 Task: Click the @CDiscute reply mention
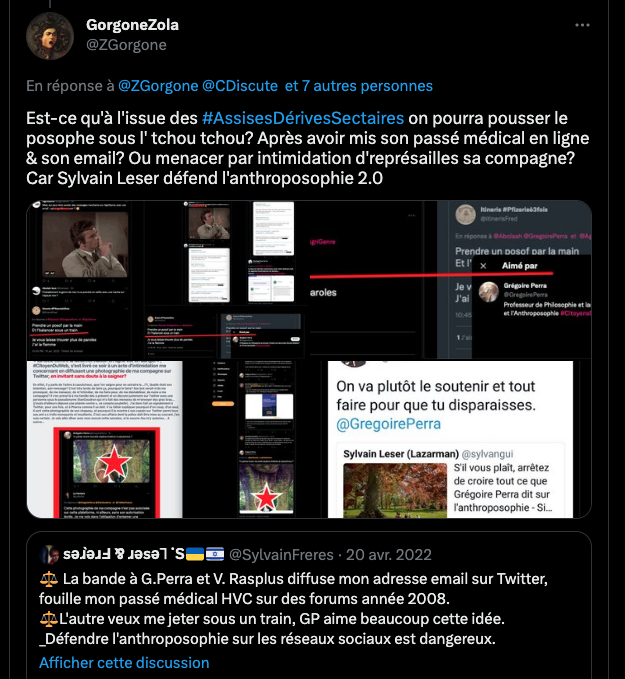[x=240, y=86]
